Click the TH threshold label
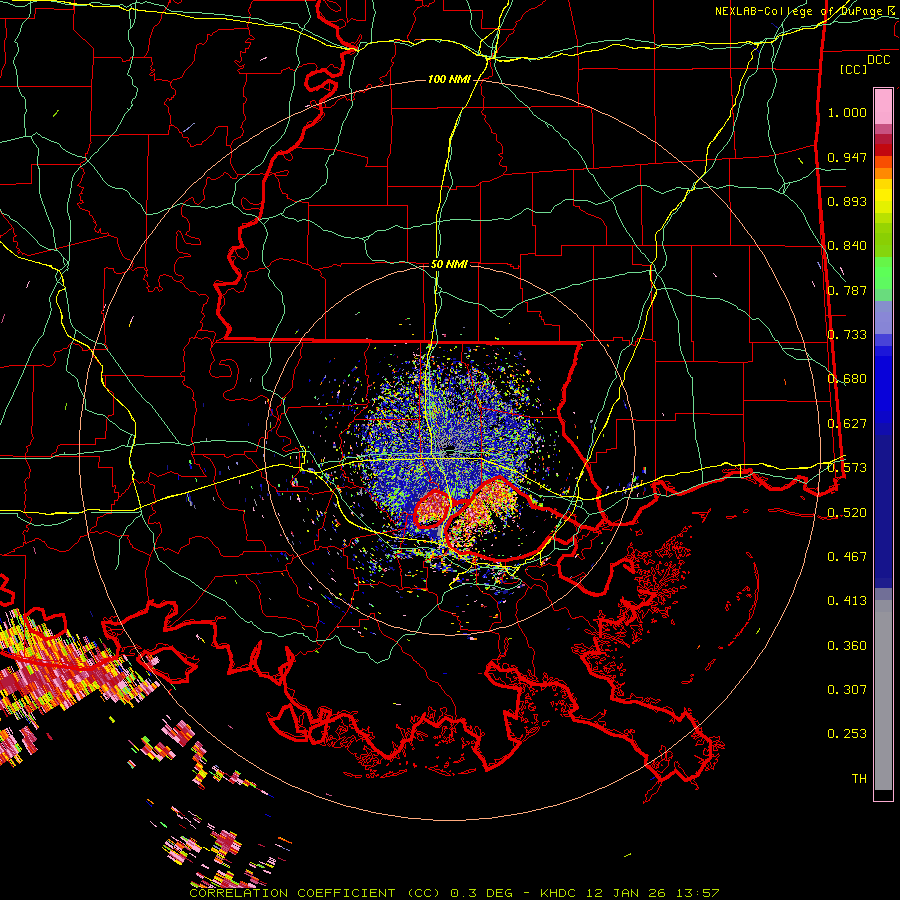 (859, 779)
